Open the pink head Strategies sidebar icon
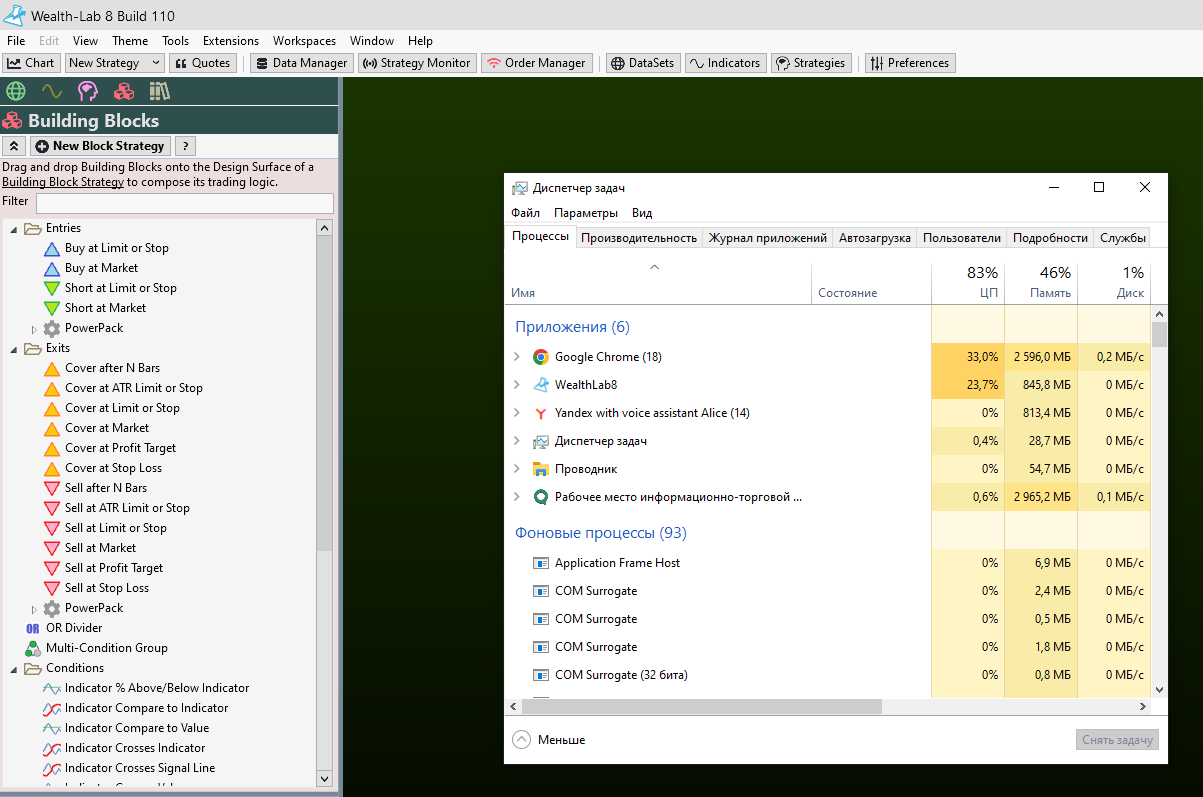The image size is (1203, 797). tap(88, 92)
